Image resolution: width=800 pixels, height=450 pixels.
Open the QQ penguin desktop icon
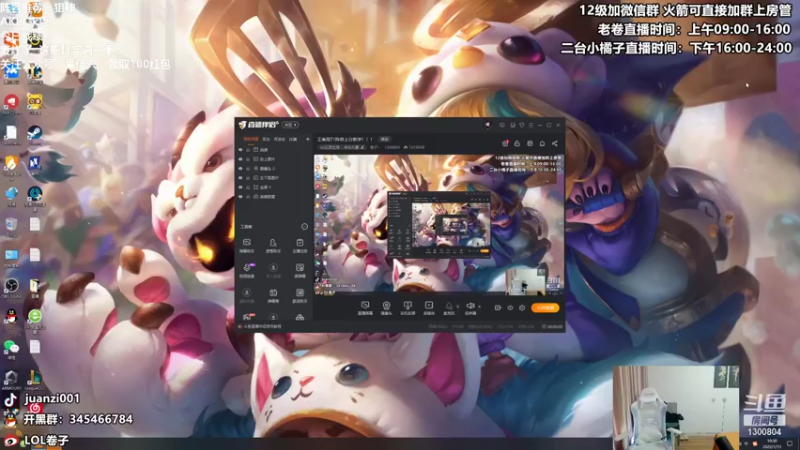pos(11,318)
